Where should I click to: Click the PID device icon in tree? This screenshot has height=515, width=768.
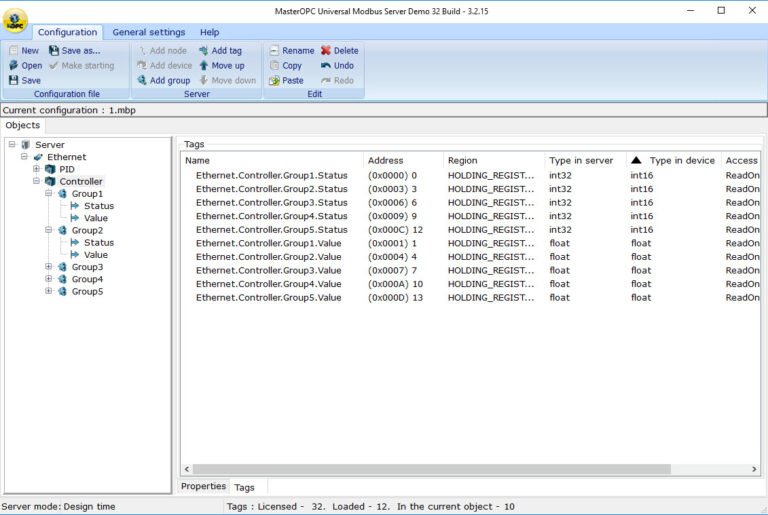click(x=50, y=169)
